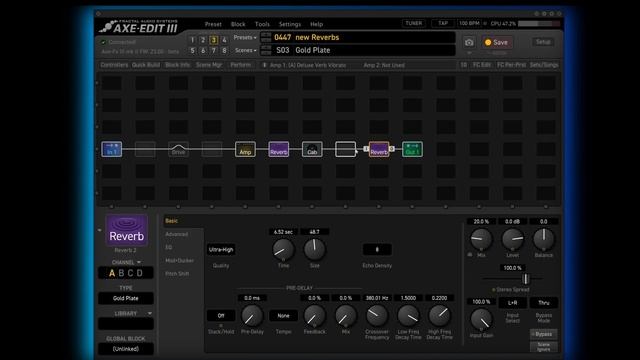Open the Input Select L+R dropdown

(513, 303)
